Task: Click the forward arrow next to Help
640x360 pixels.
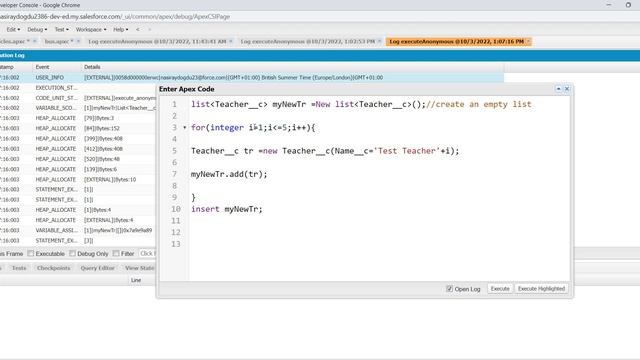Action: (149, 29)
